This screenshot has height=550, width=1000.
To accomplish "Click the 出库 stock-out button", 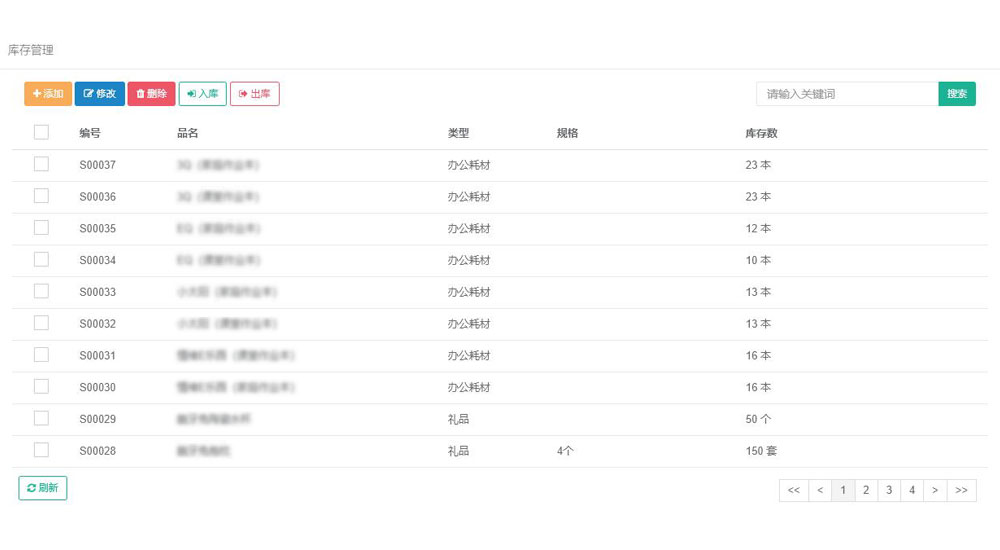I will [x=254, y=94].
